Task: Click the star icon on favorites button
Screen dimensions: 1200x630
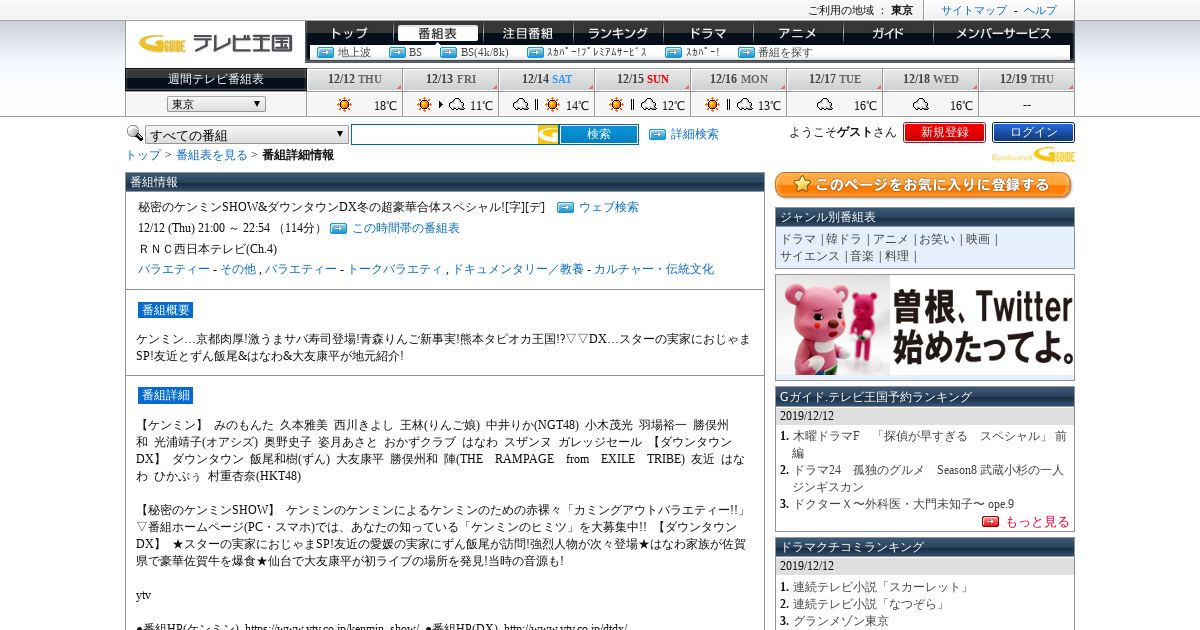Action: 801,184
